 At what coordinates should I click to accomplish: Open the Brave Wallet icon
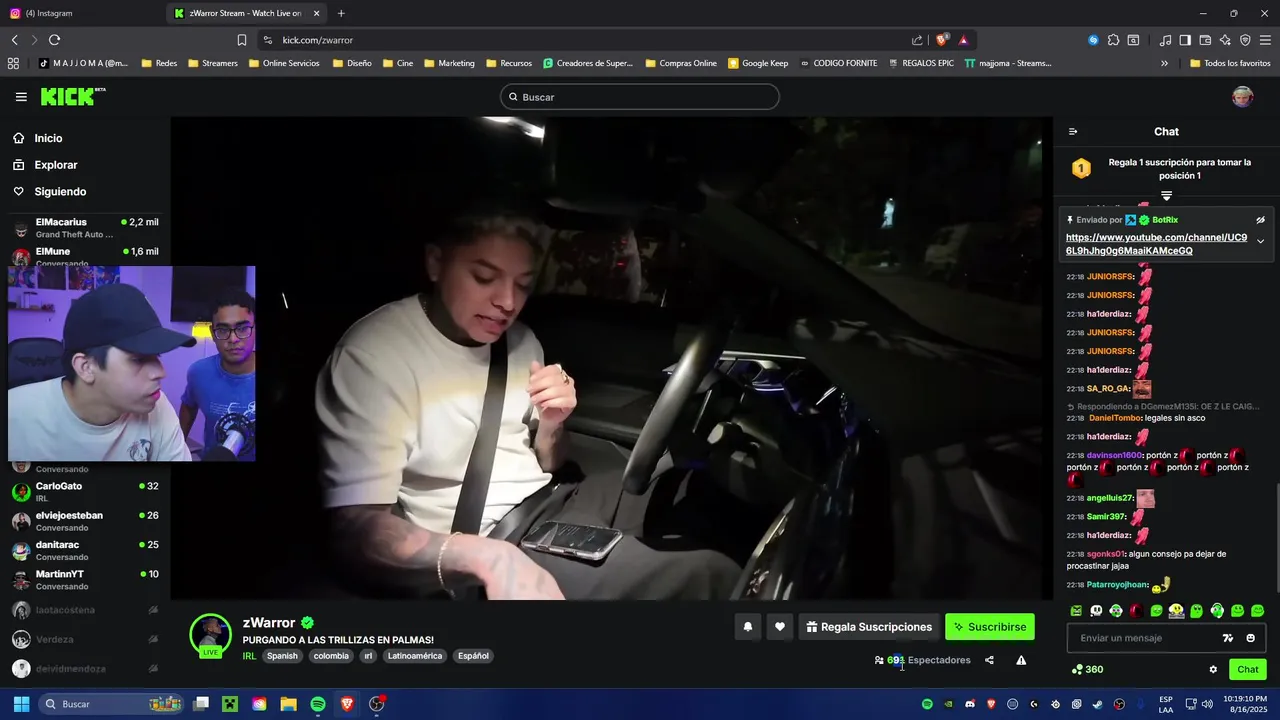point(1205,40)
